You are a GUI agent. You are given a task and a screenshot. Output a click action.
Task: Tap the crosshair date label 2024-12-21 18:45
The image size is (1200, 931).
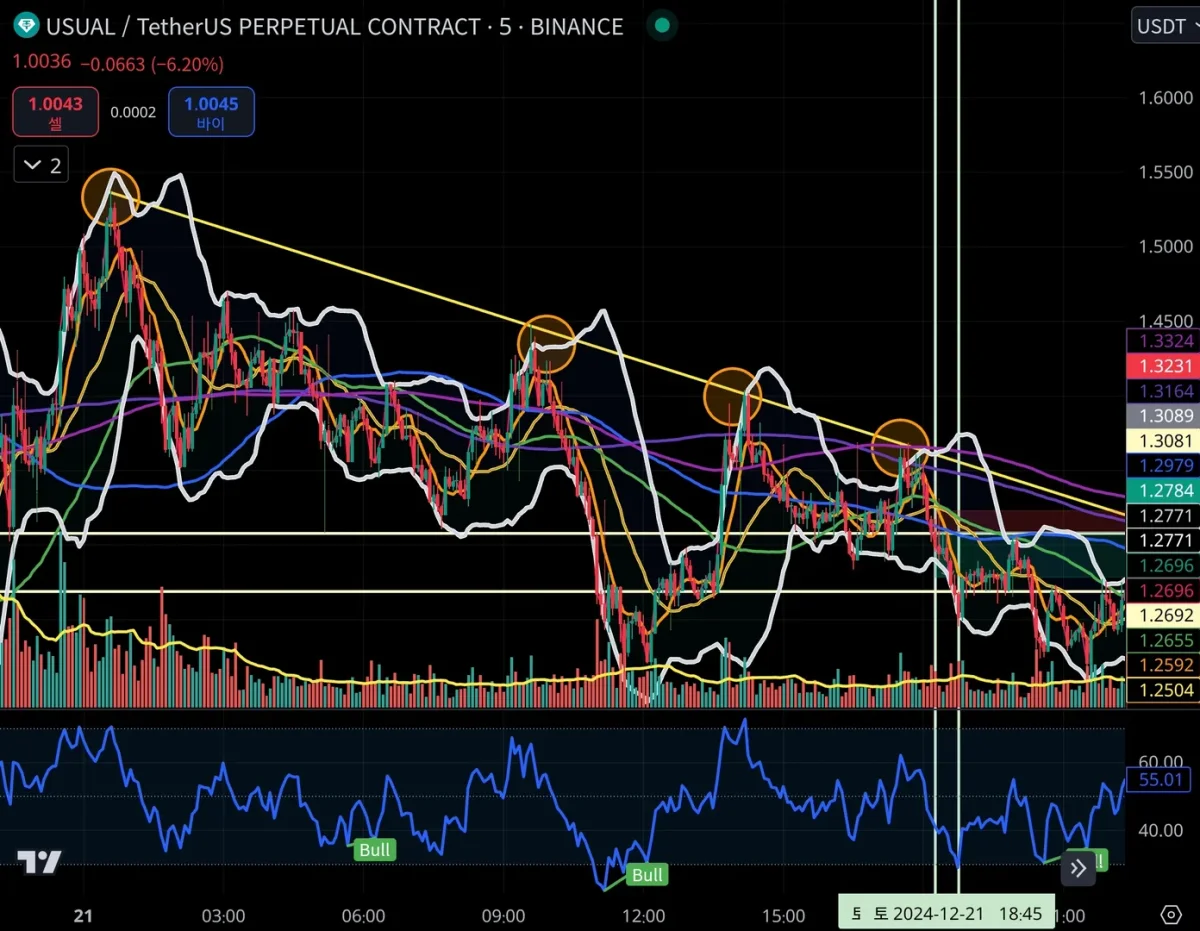tap(946, 913)
